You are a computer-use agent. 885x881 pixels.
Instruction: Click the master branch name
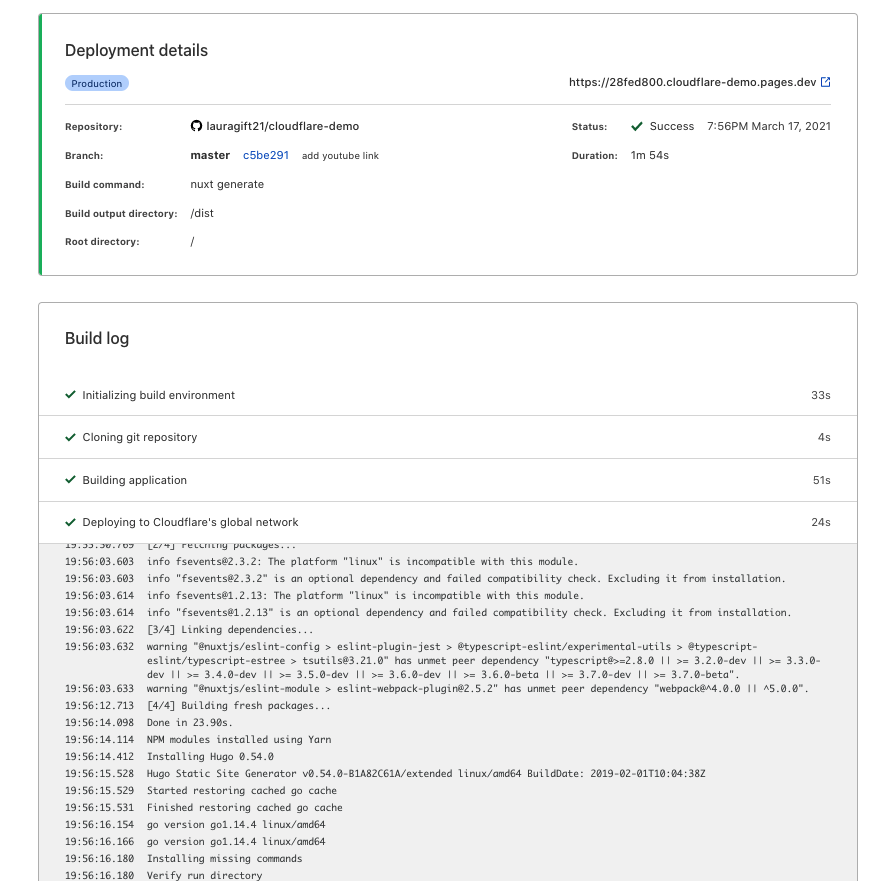[210, 156]
